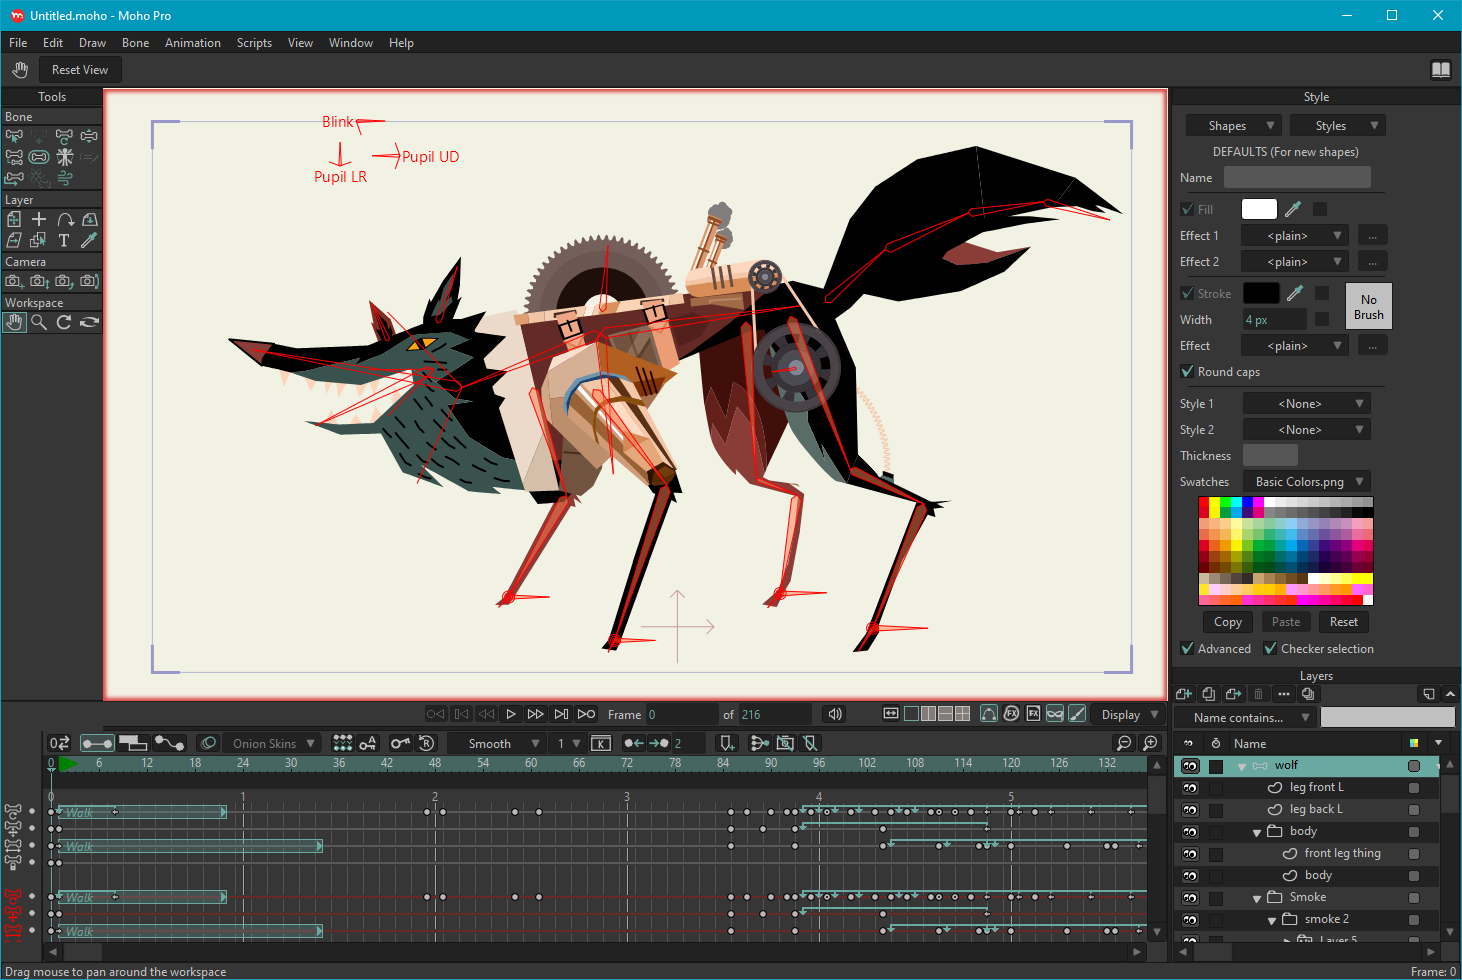1462x980 pixels.
Task: Select the Track Camera tool
Action: (14, 281)
